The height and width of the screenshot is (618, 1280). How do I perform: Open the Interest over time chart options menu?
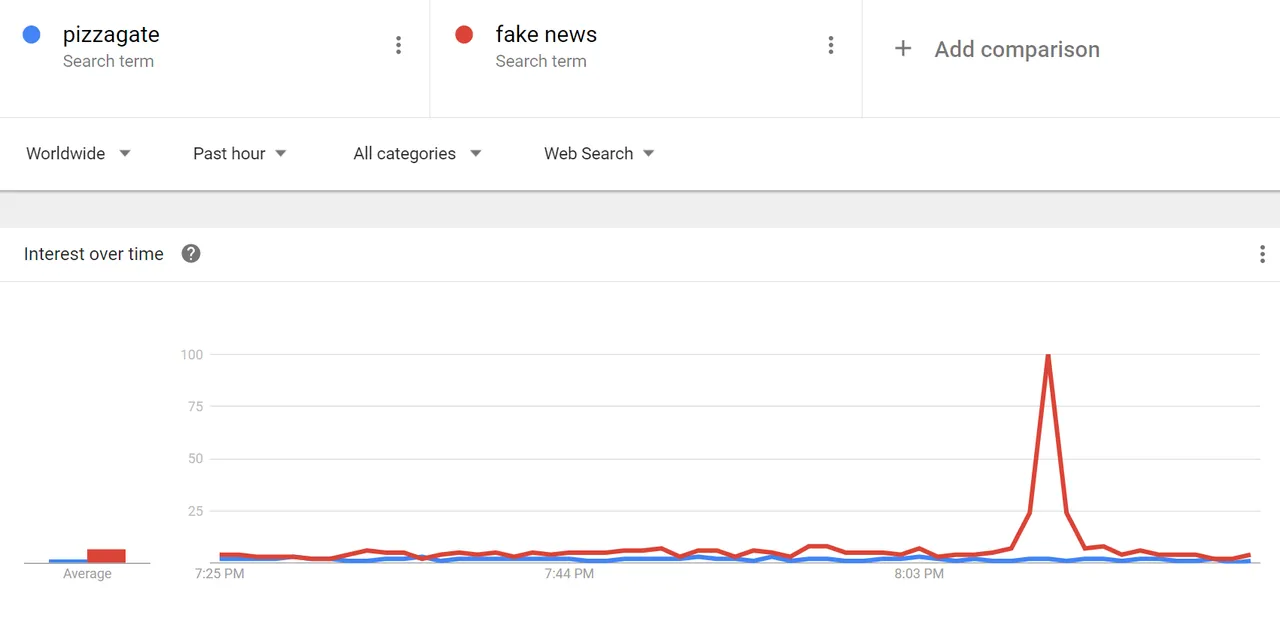pyautogui.click(x=1262, y=254)
